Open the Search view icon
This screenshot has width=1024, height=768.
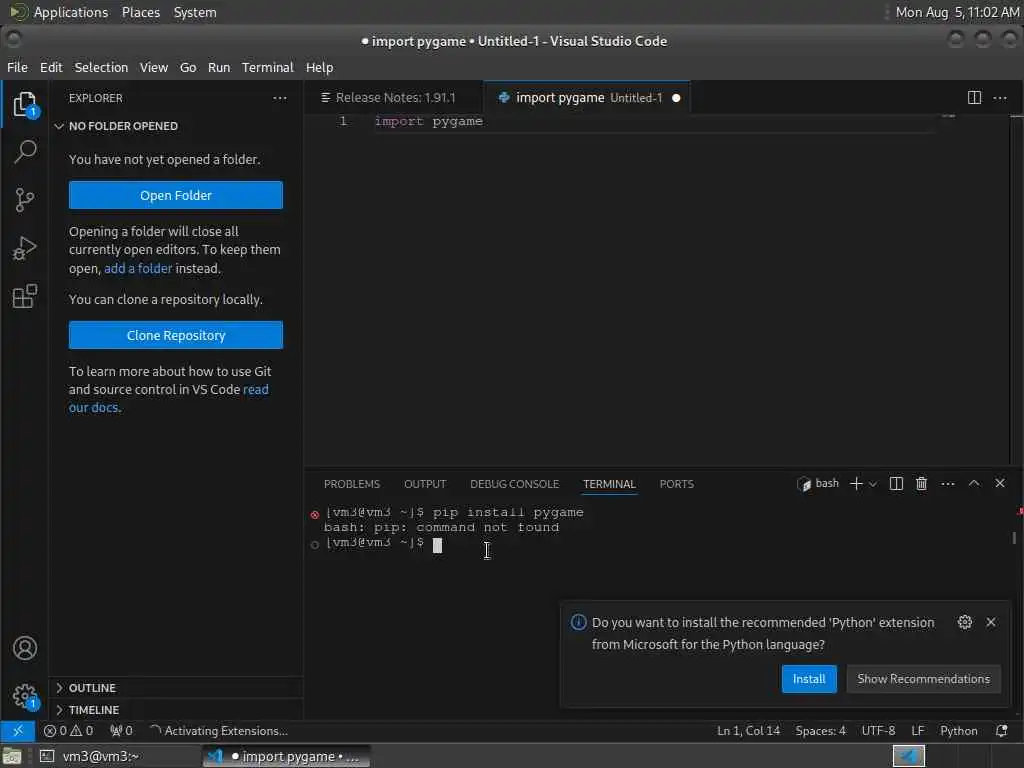25,152
